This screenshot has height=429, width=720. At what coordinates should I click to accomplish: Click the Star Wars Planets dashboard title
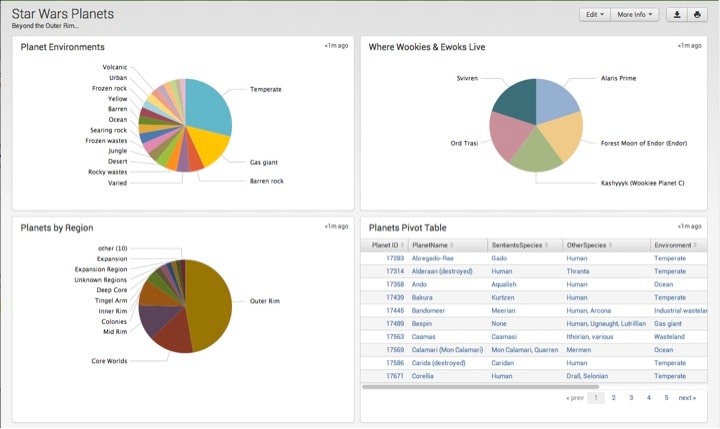62,14
